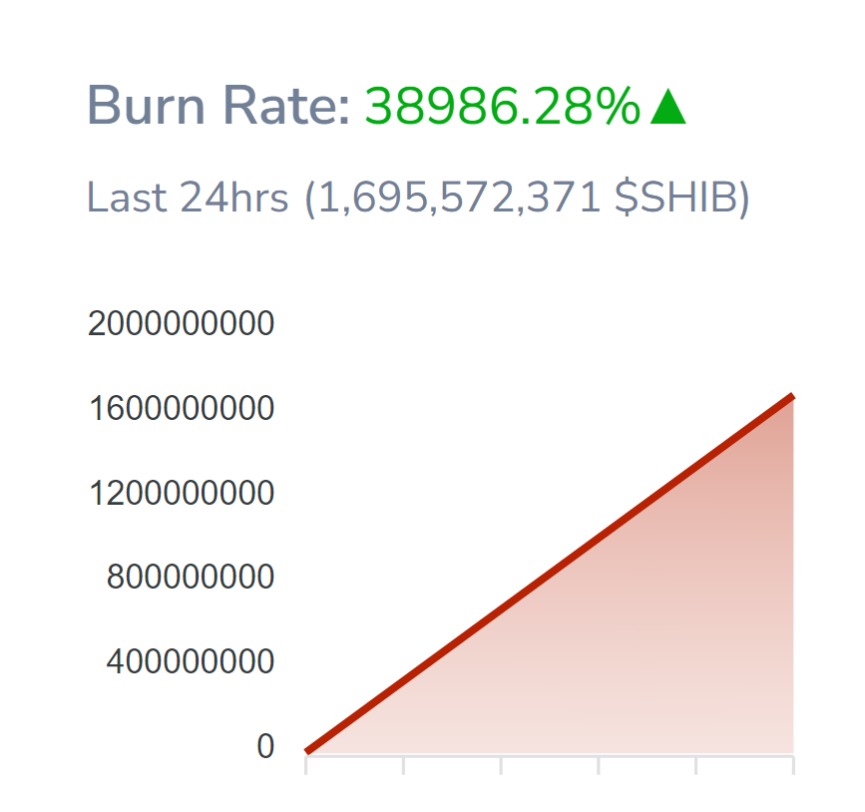This screenshot has height=812, width=865.
Task: Click the green upward triangle icon
Action: coord(668,106)
